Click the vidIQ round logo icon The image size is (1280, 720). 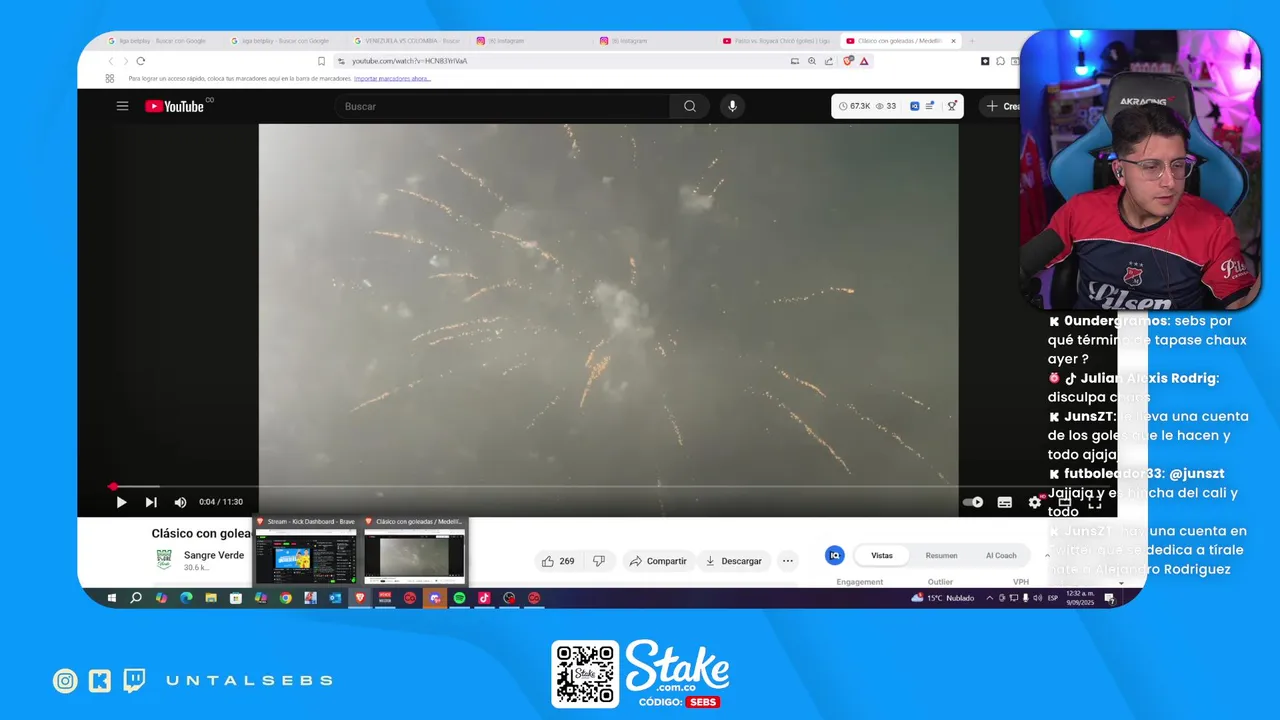point(834,555)
